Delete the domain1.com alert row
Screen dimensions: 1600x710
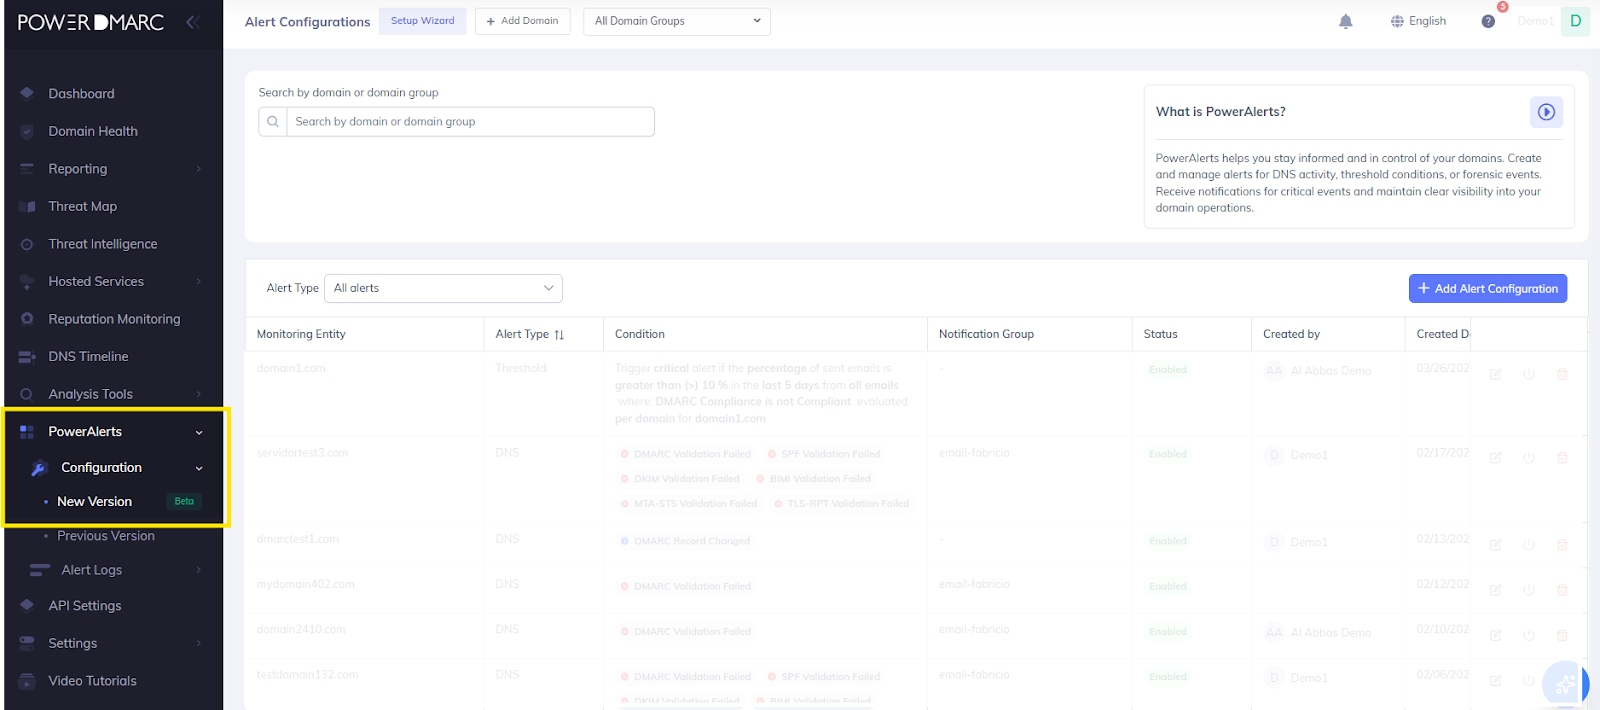click(1562, 374)
